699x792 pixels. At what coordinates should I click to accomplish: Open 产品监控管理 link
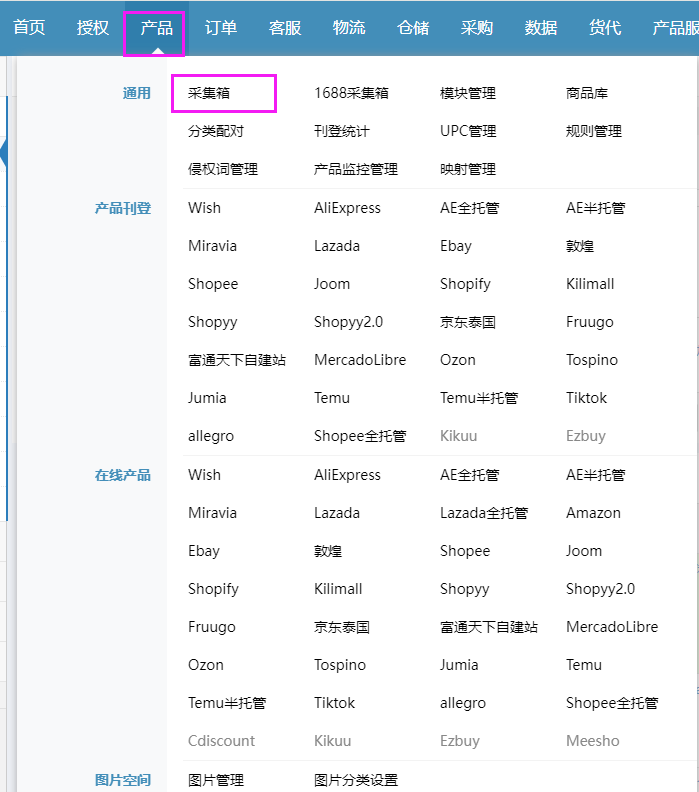(356, 169)
